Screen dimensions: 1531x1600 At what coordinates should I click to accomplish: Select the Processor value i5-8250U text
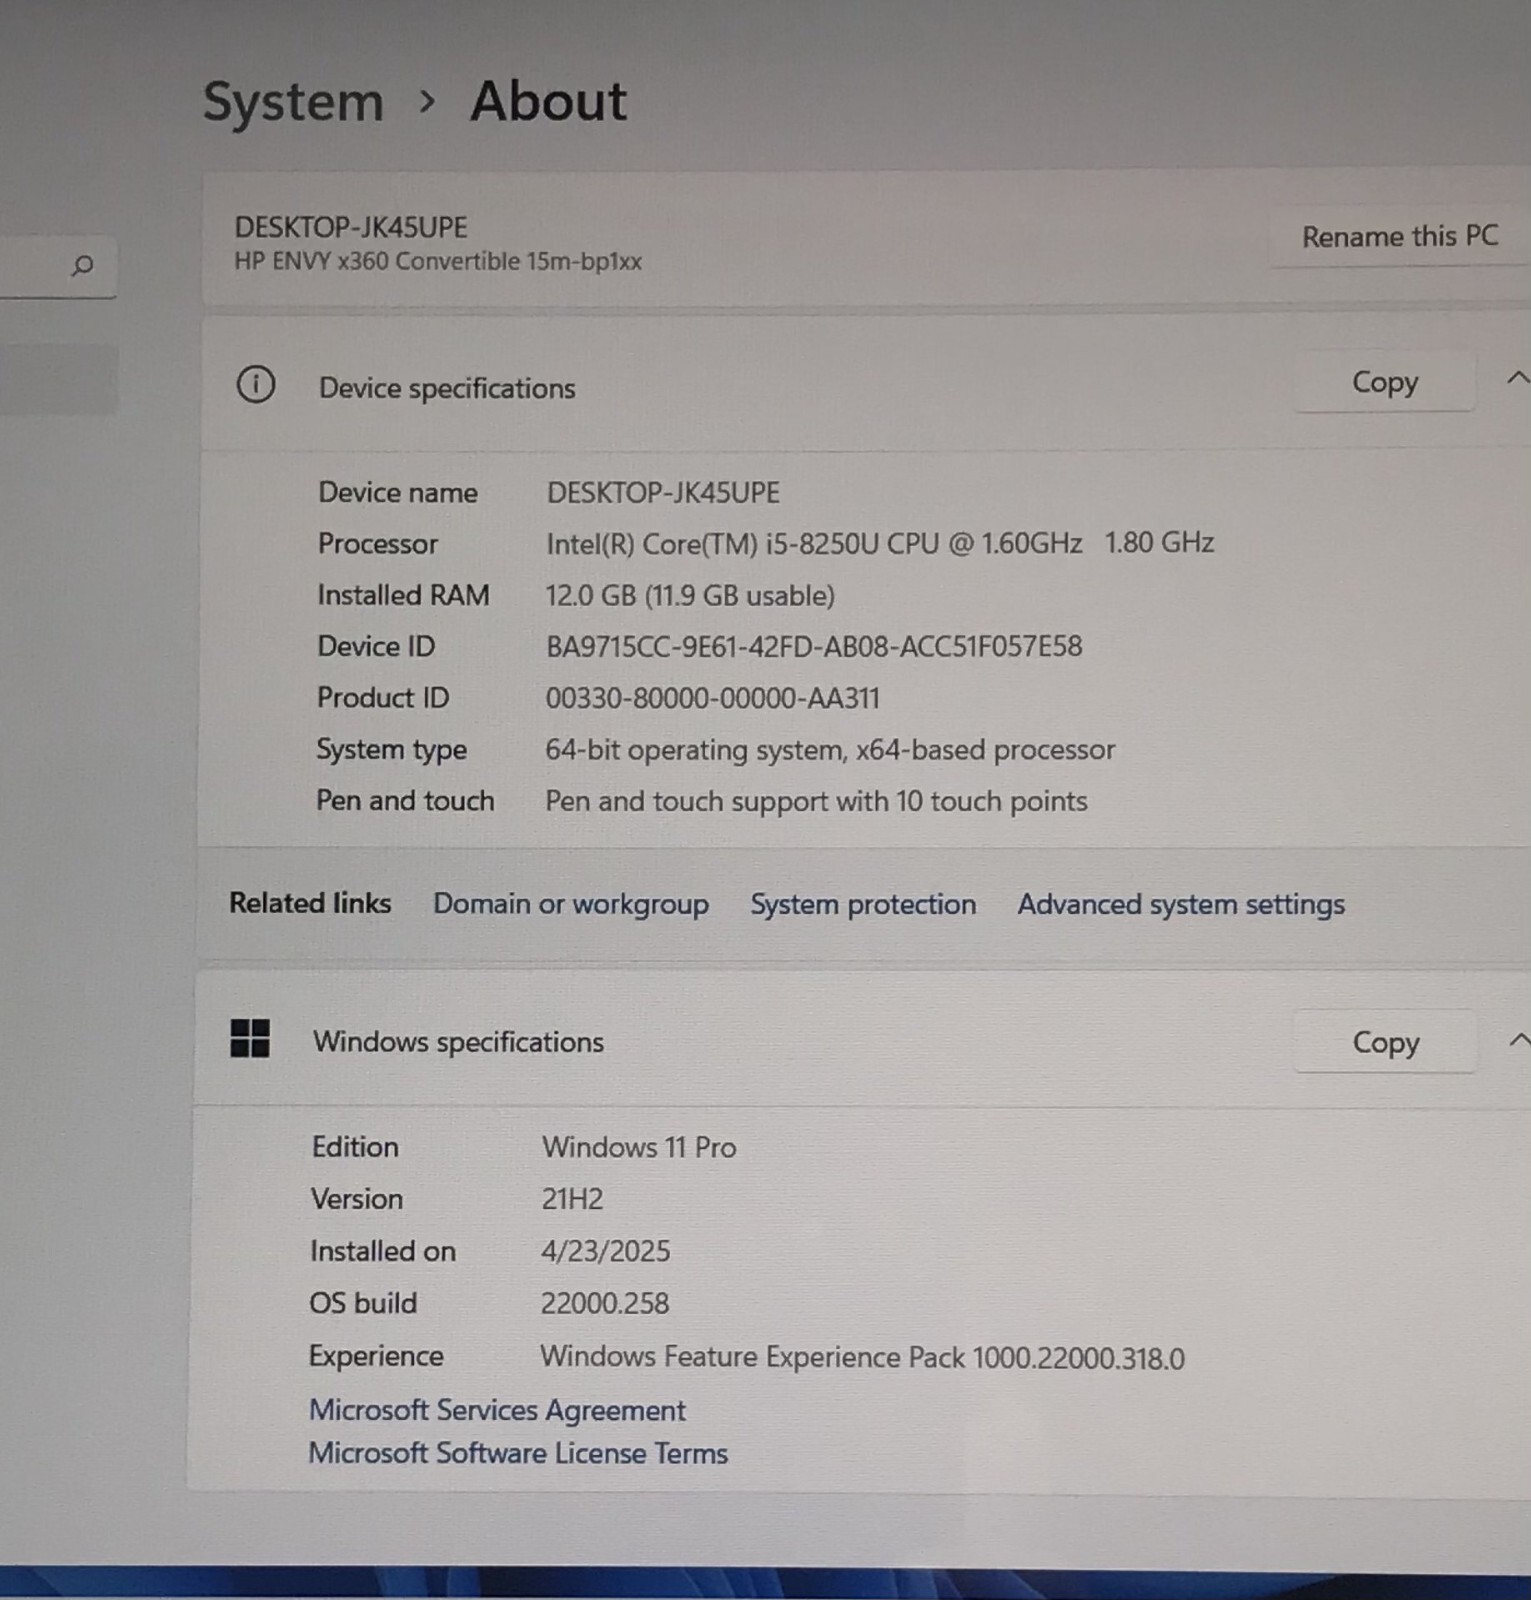pos(880,543)
